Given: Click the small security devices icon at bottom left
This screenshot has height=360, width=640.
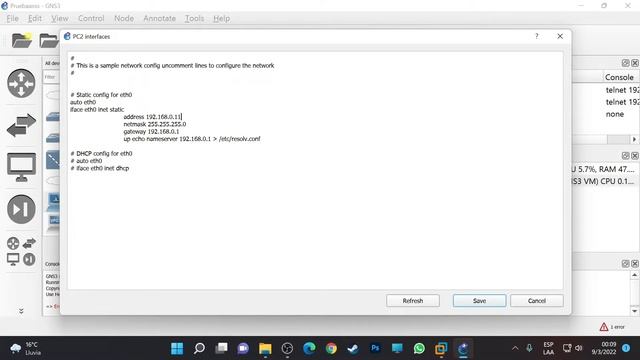Looking at the screenshot, I should [29, 259].
